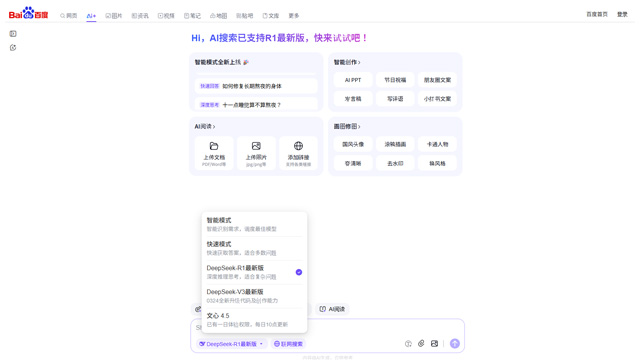Screen dimensions: 640x360
Task: Click the 去水印 button
Action: click(x=395, y=163)
